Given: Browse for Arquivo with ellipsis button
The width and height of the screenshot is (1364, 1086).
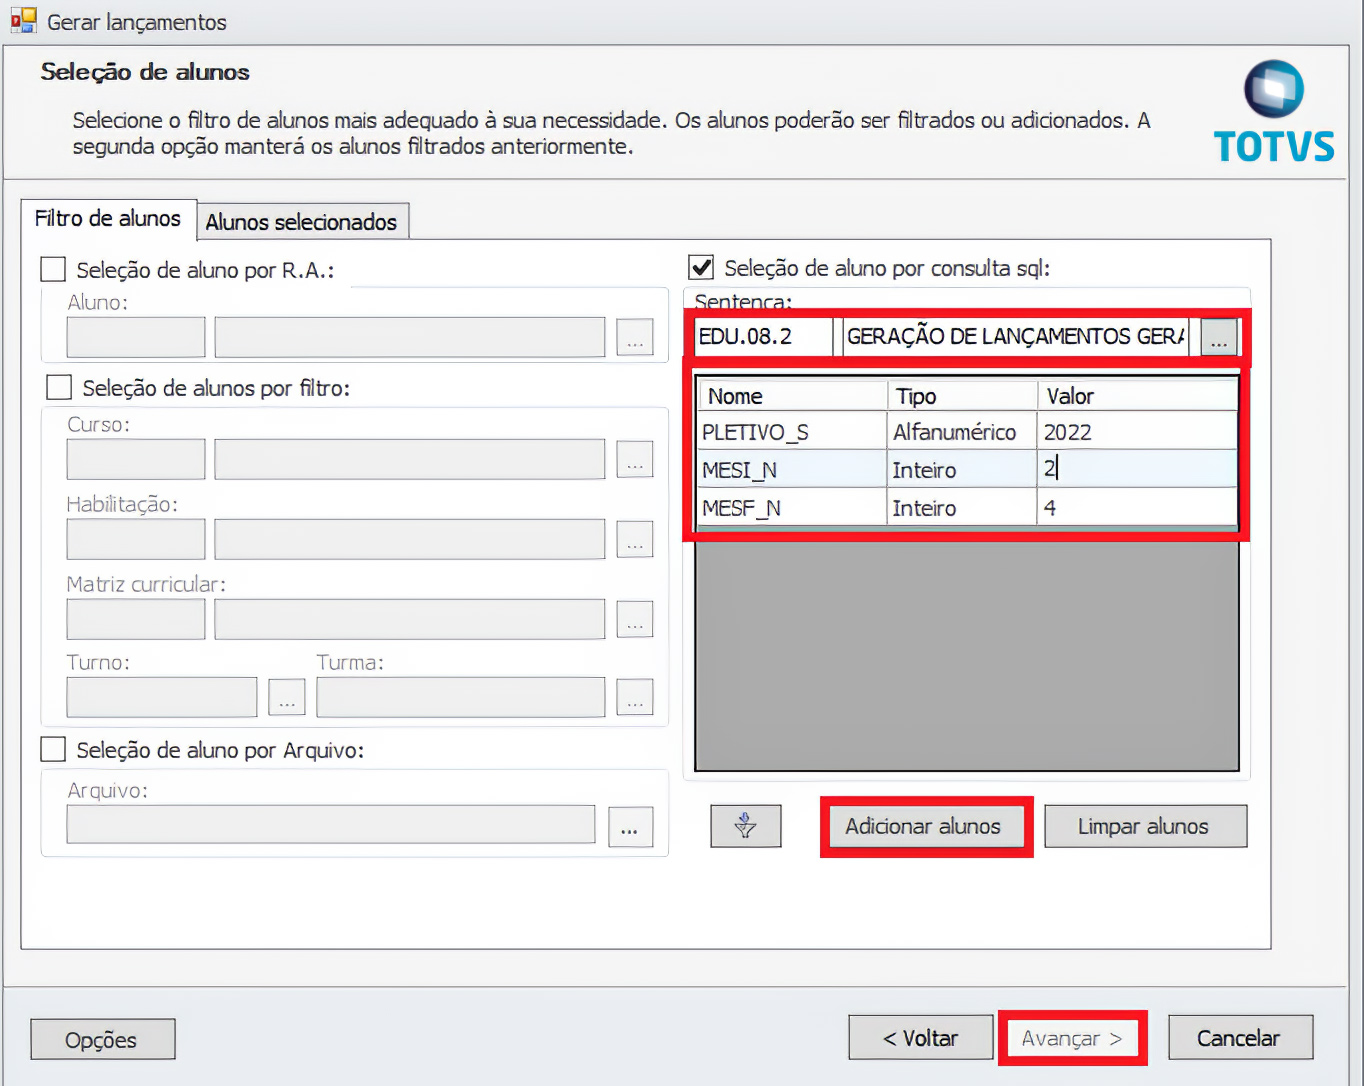Looking at the screenshot, I should [629, 827].
